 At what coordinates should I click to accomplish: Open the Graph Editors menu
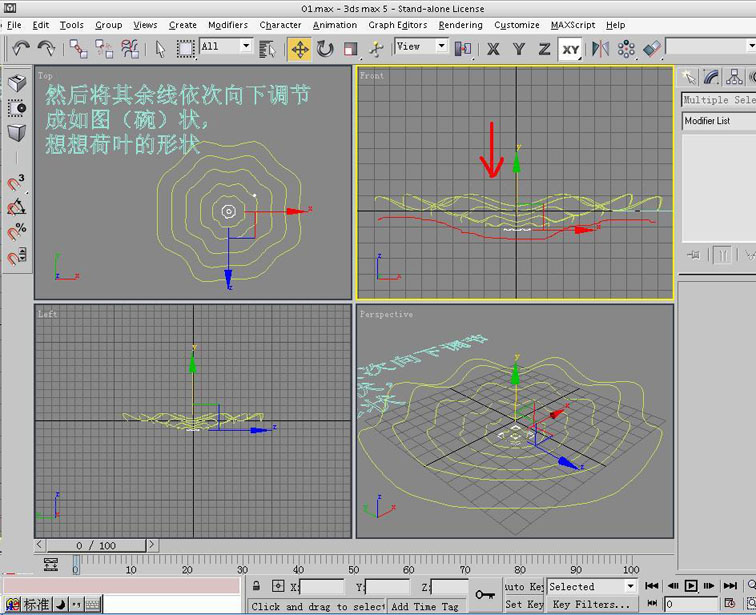tap(398, 25)
